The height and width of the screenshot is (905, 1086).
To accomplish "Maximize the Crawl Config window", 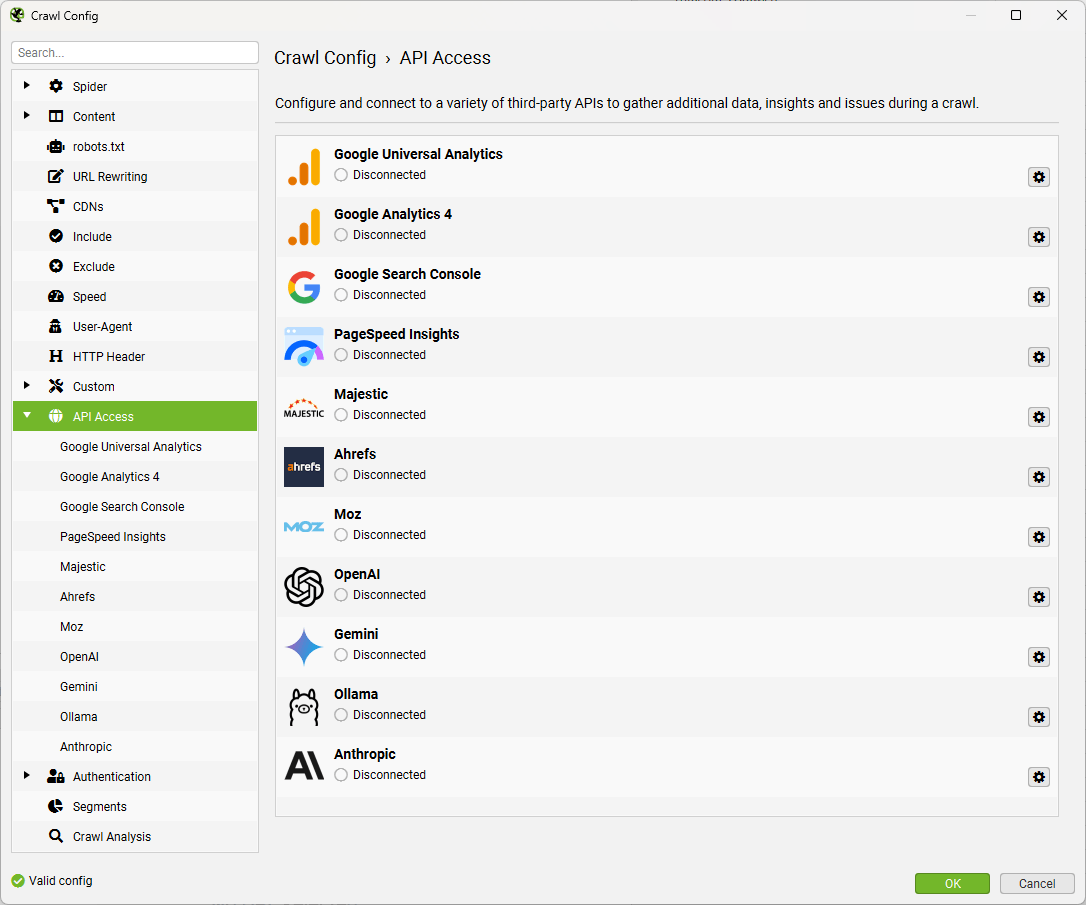I will tap(1015, 15).
